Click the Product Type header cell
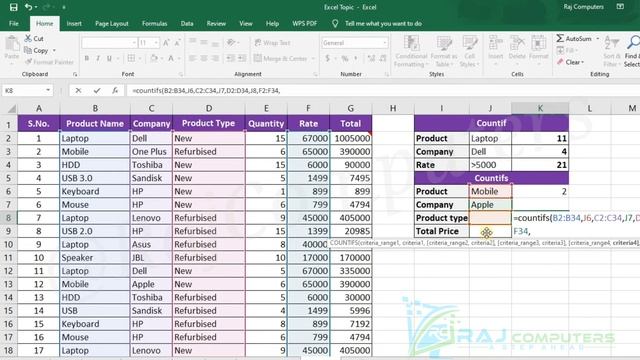The width and height of the screenshot is (640, 360). (x=209, y=123)
